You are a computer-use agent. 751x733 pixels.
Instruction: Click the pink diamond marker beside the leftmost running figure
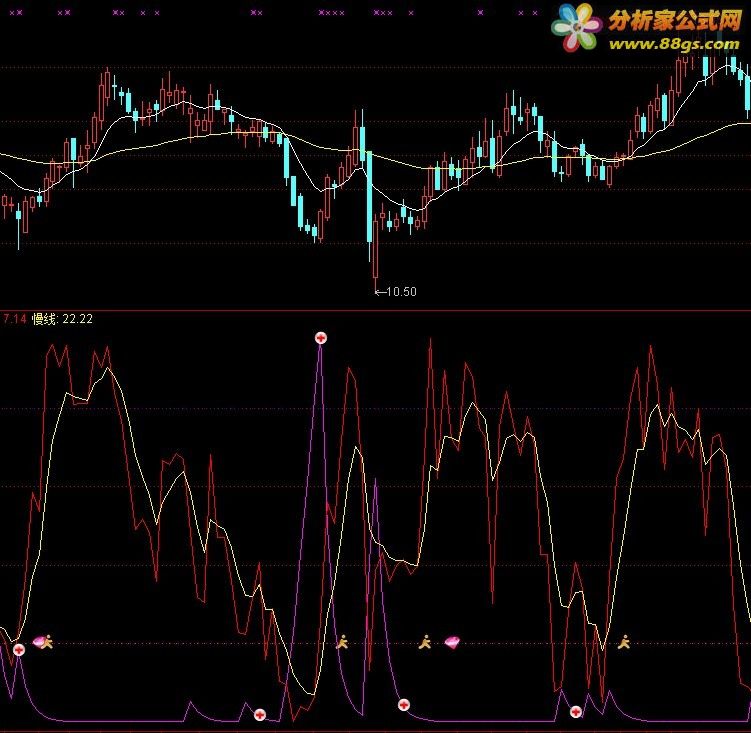tap(38, 641)
